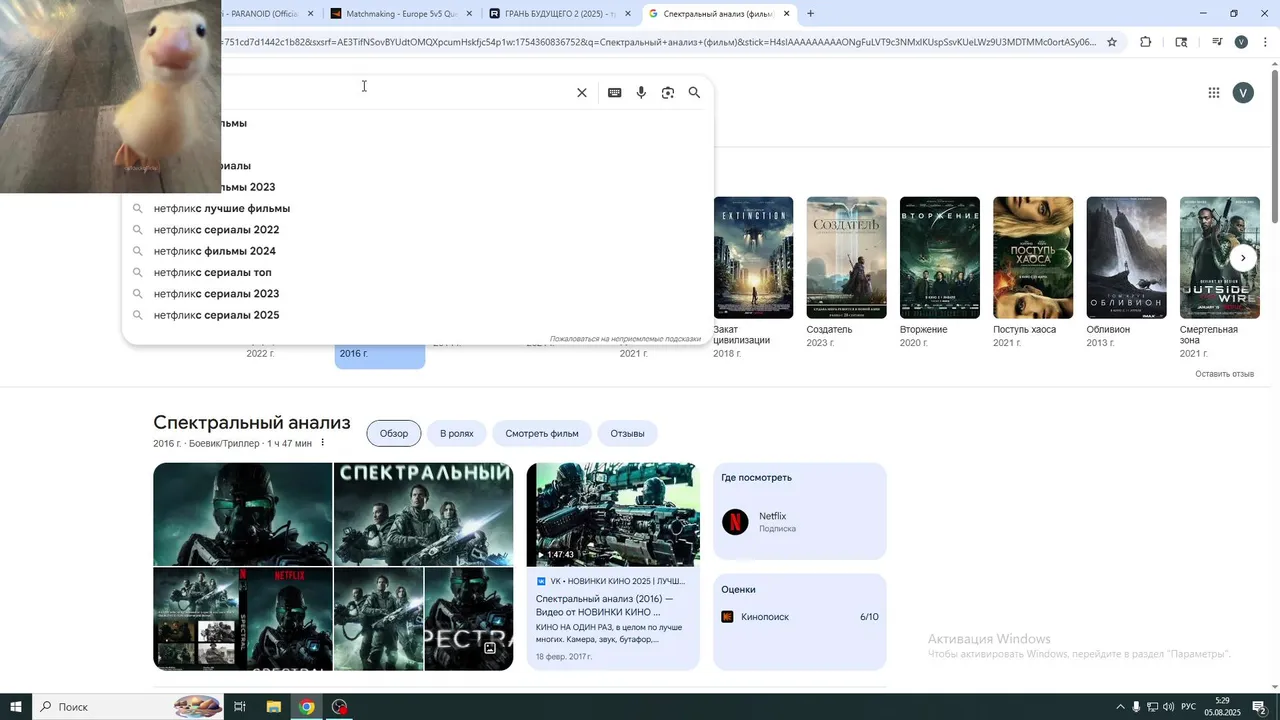Screen dimensions: 1280x720
Task: Select the Отзывы chip
Action: tap(627, 433)
